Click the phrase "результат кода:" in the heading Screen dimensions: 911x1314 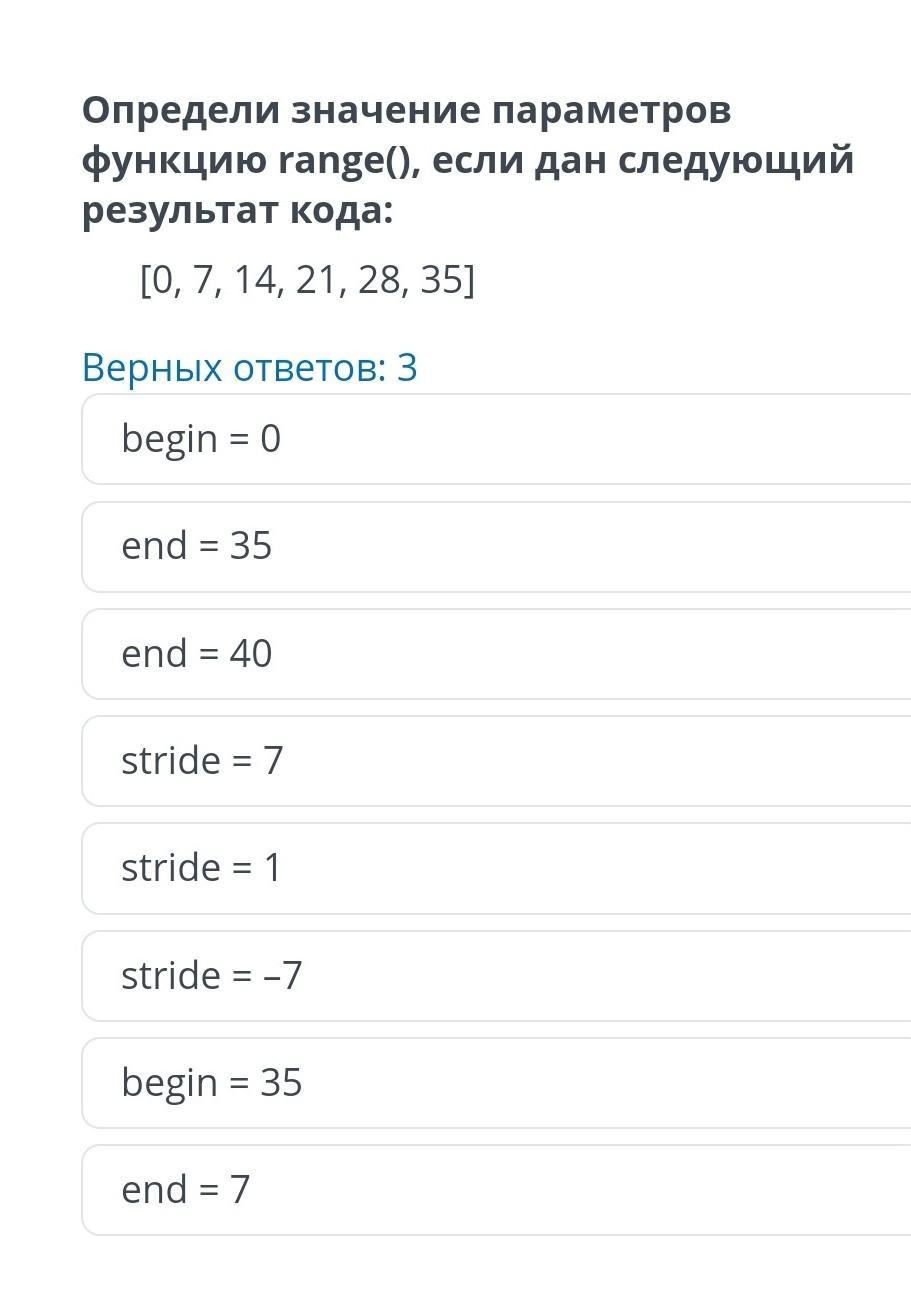238,211
